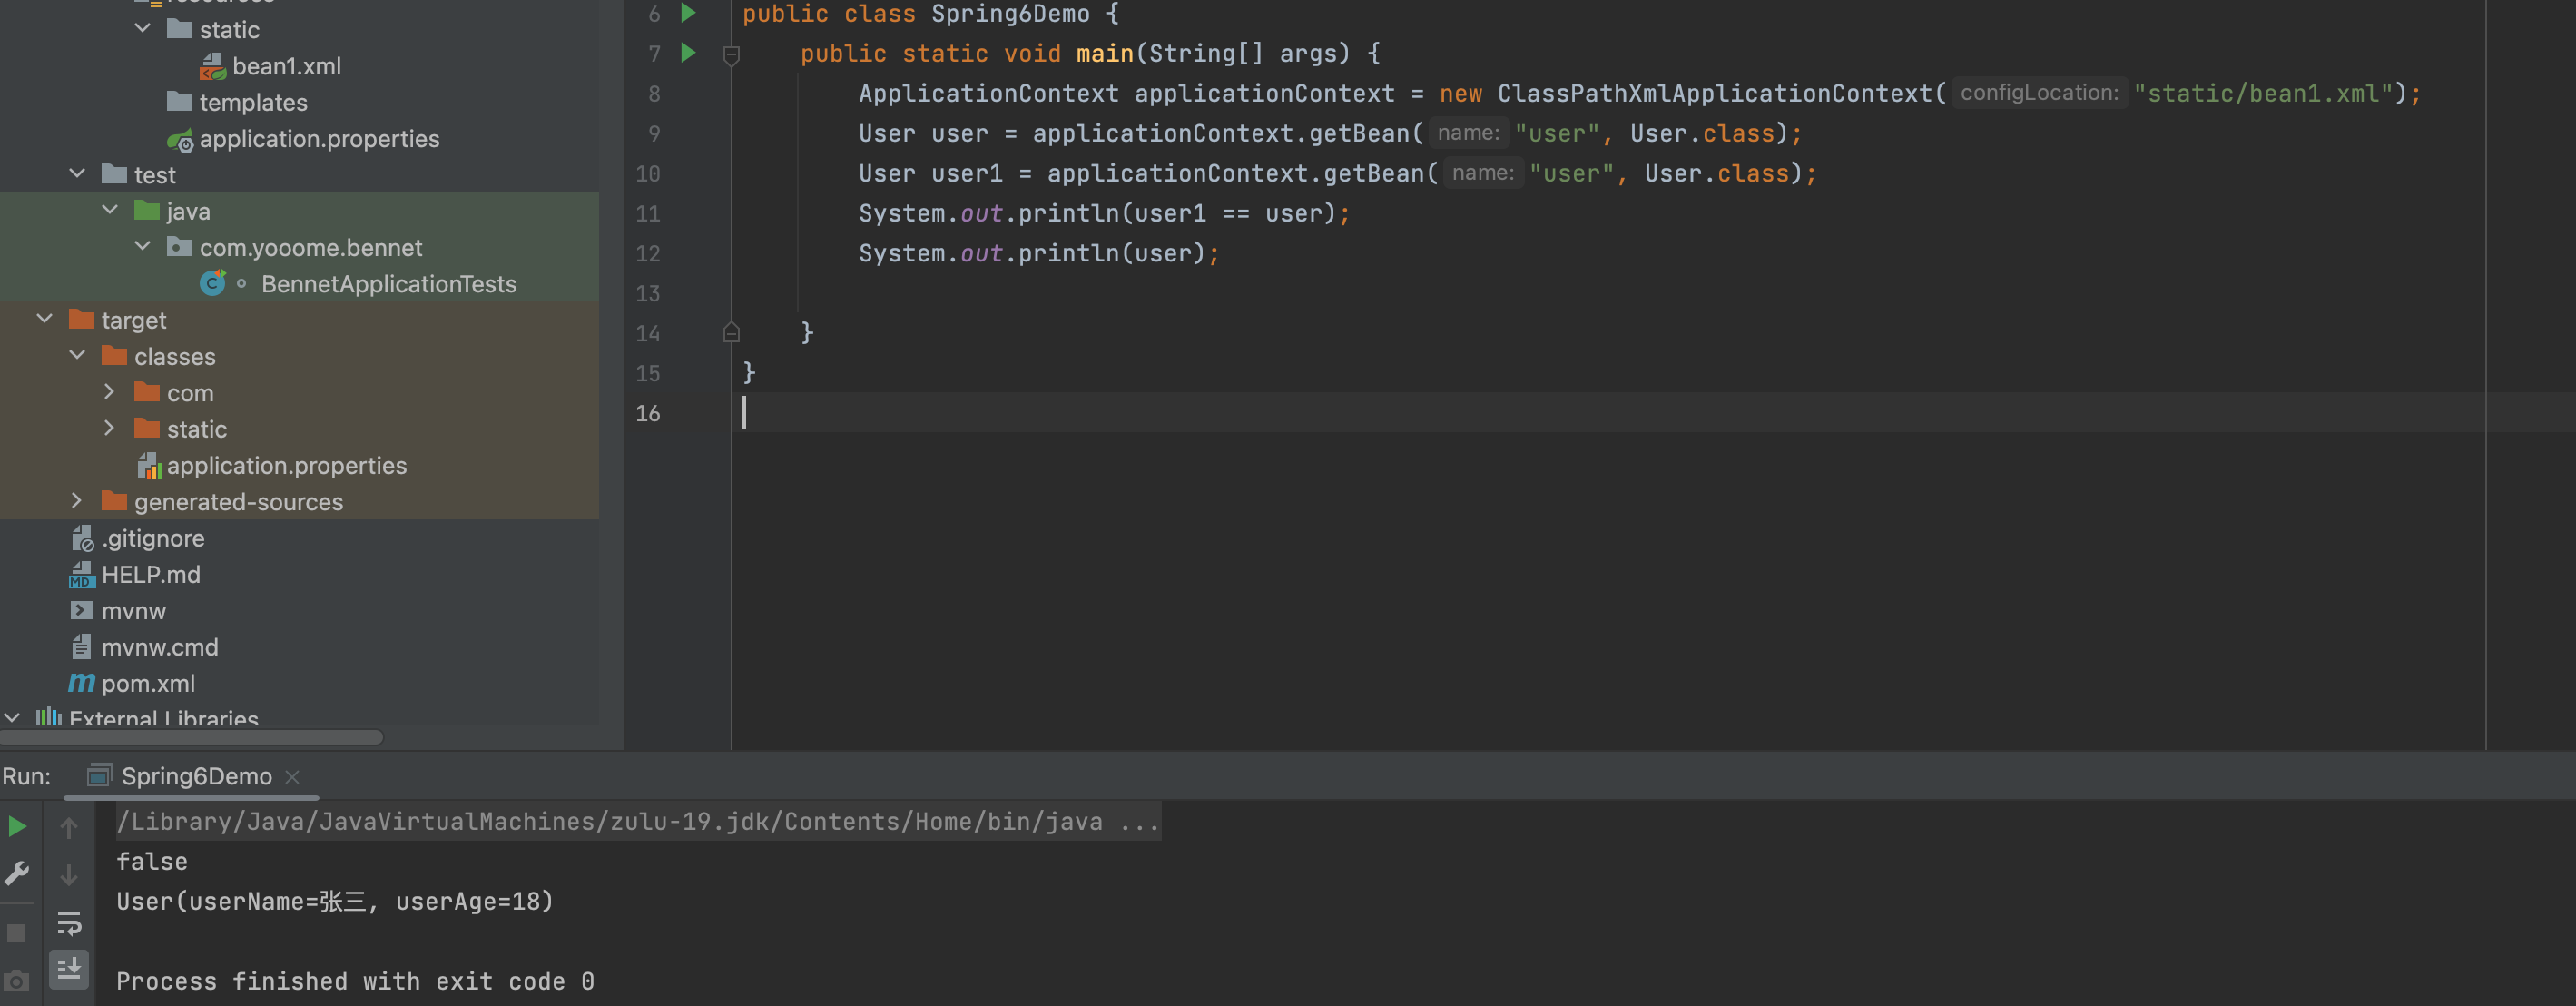This screenshot has height=1006, width=2576.
Task: Click the camera thread dump icon
Action: click(17, 981)
